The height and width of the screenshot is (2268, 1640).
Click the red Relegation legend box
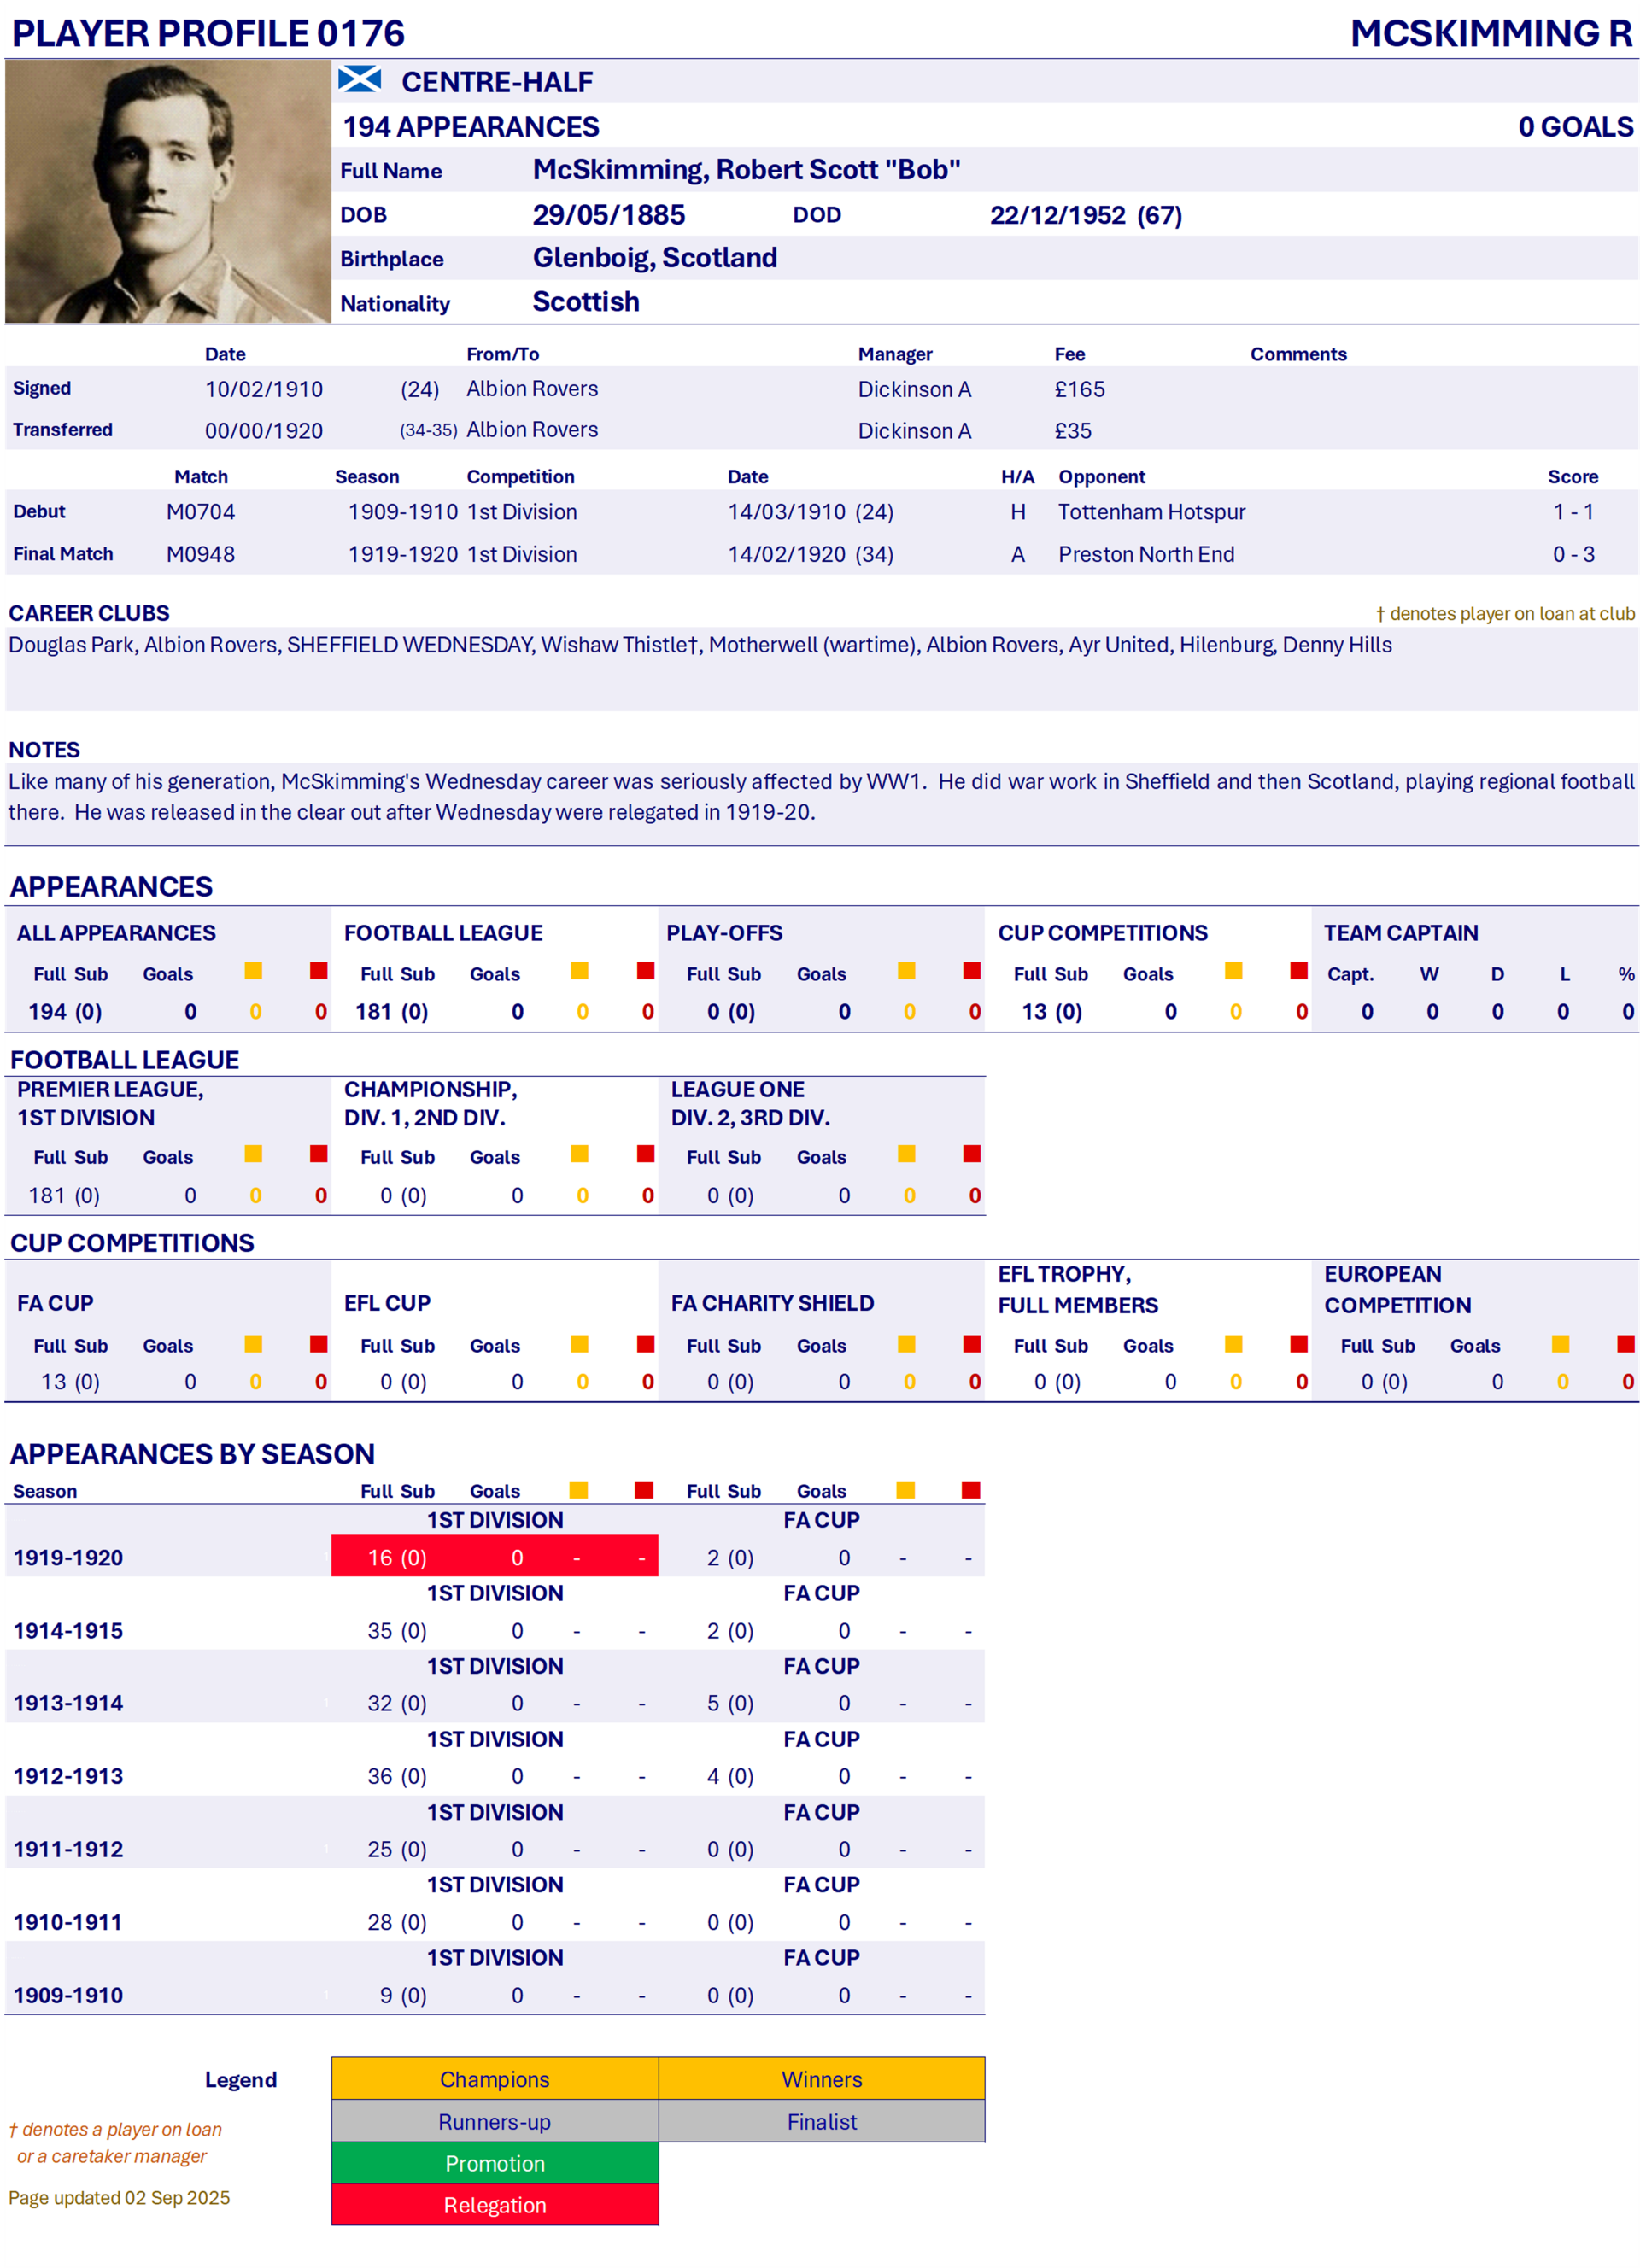pos(494,2206)
